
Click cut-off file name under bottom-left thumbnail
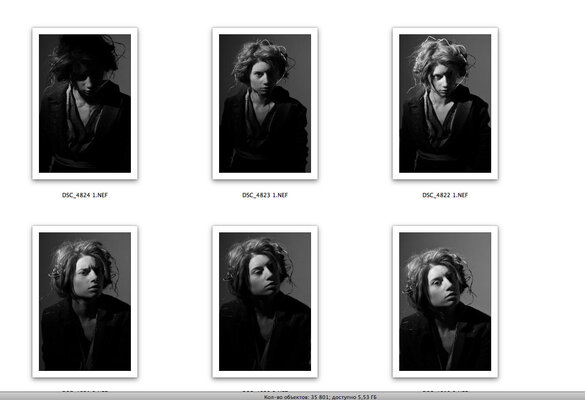click(x=85, y=390)
